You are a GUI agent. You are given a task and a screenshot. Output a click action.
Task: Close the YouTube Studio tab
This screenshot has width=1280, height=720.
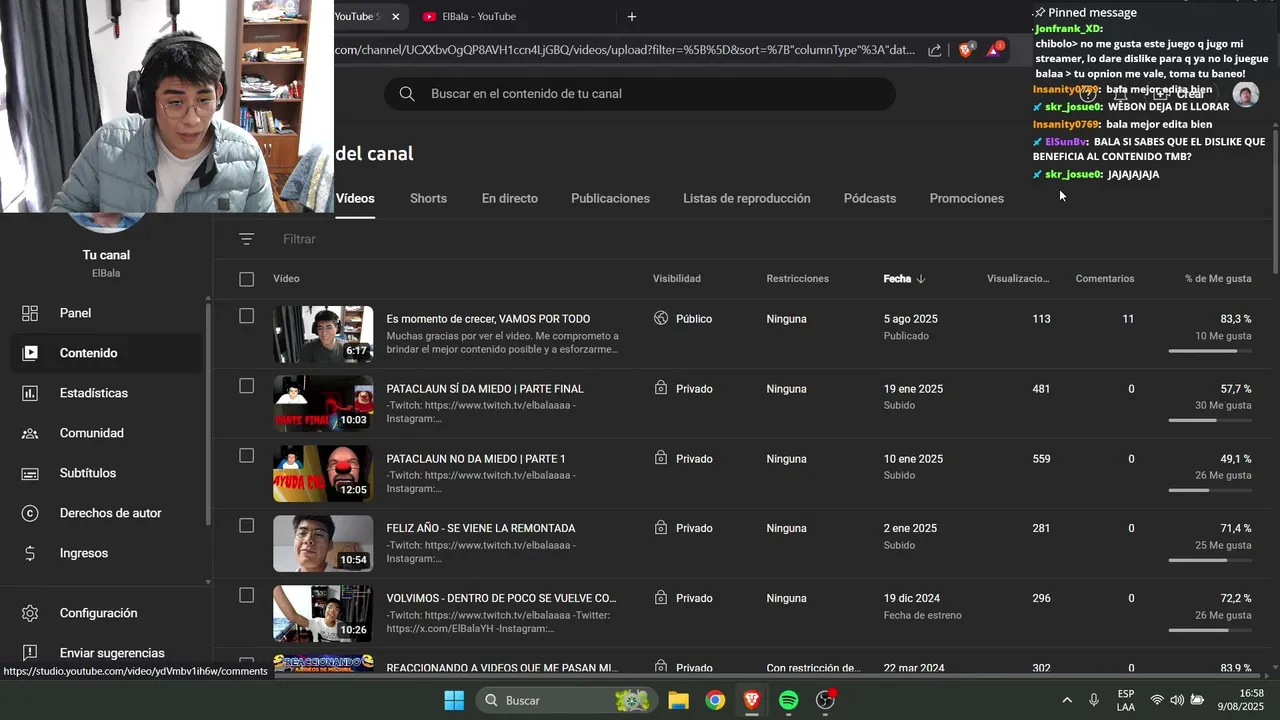[396, 16]
